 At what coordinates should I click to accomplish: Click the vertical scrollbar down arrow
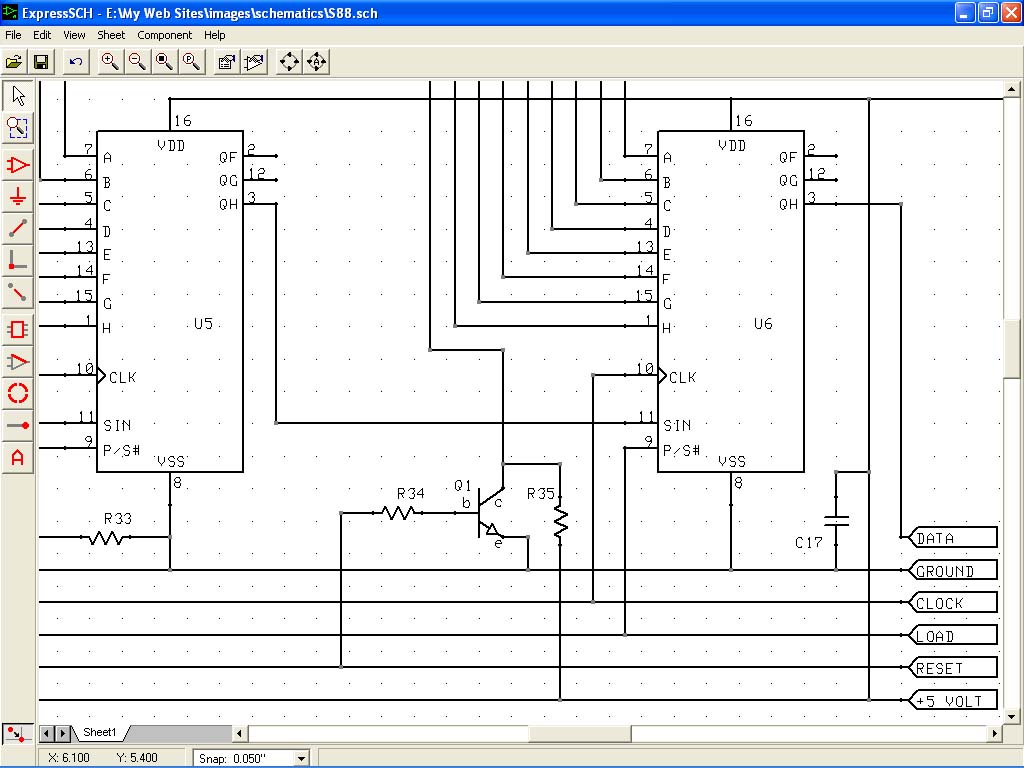coord(1013,716)
